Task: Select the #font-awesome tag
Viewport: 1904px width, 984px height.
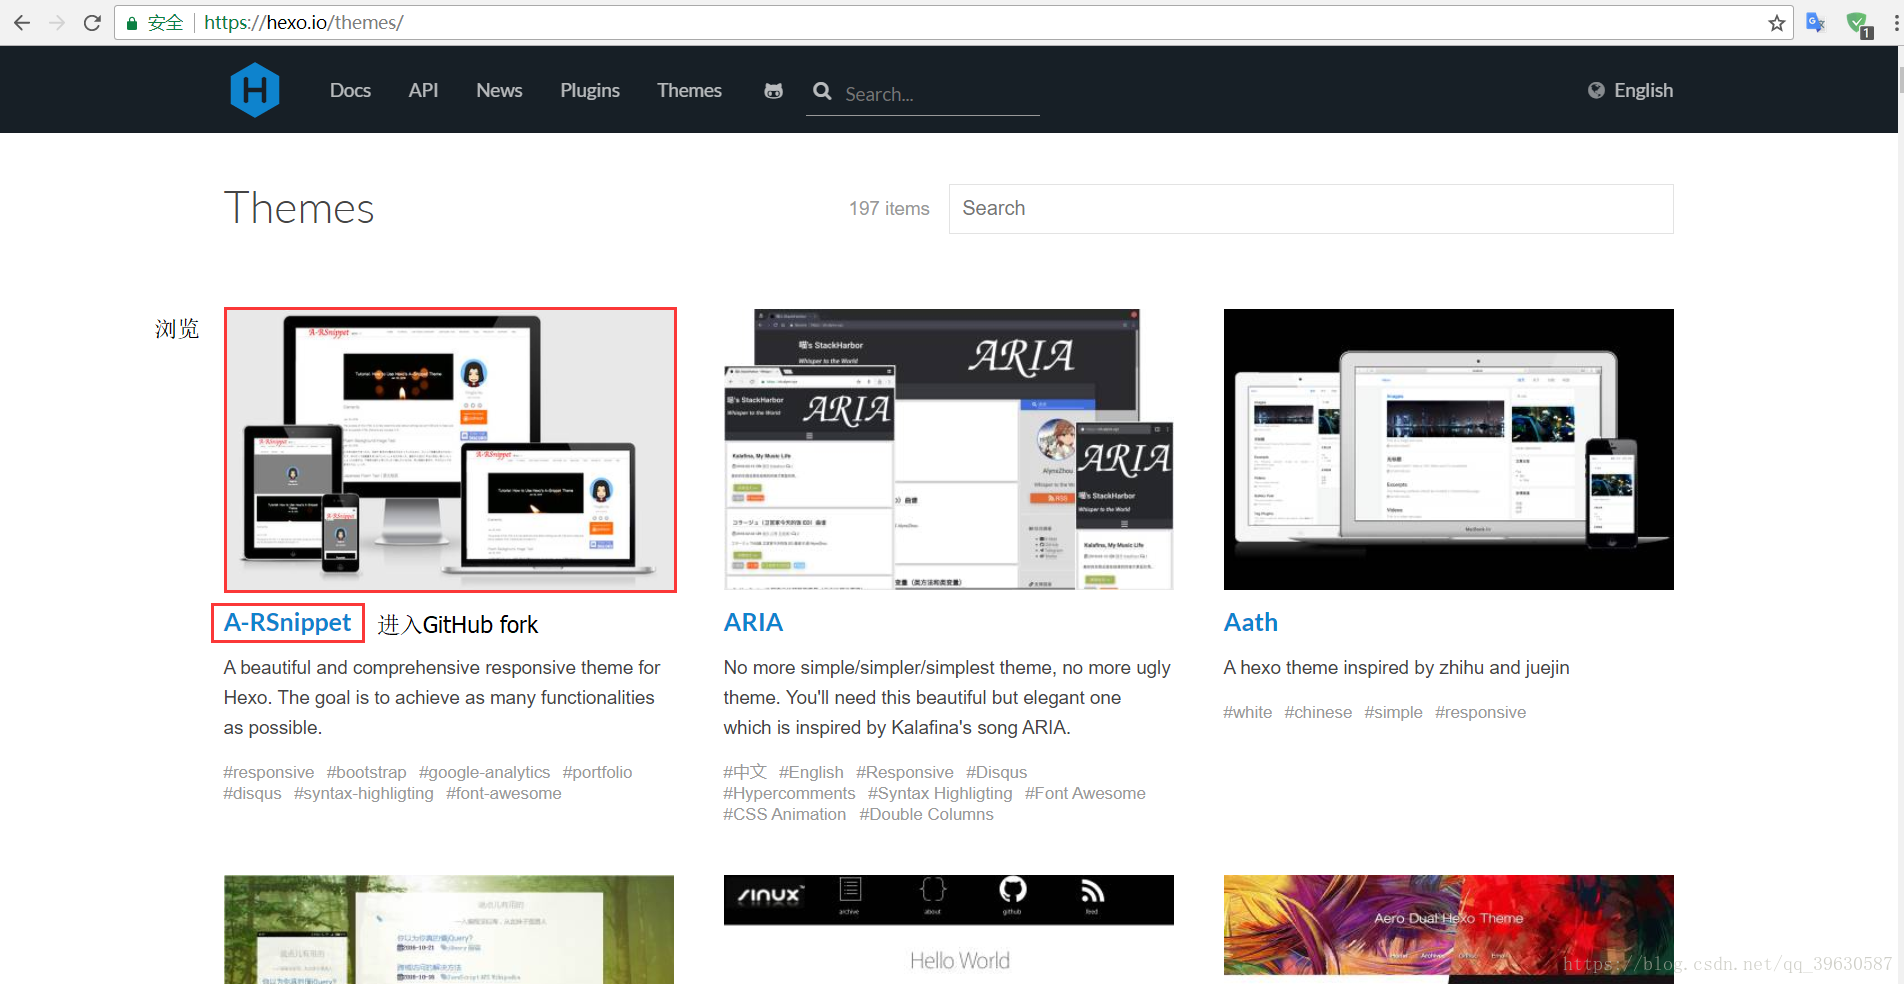Action: 504,794
